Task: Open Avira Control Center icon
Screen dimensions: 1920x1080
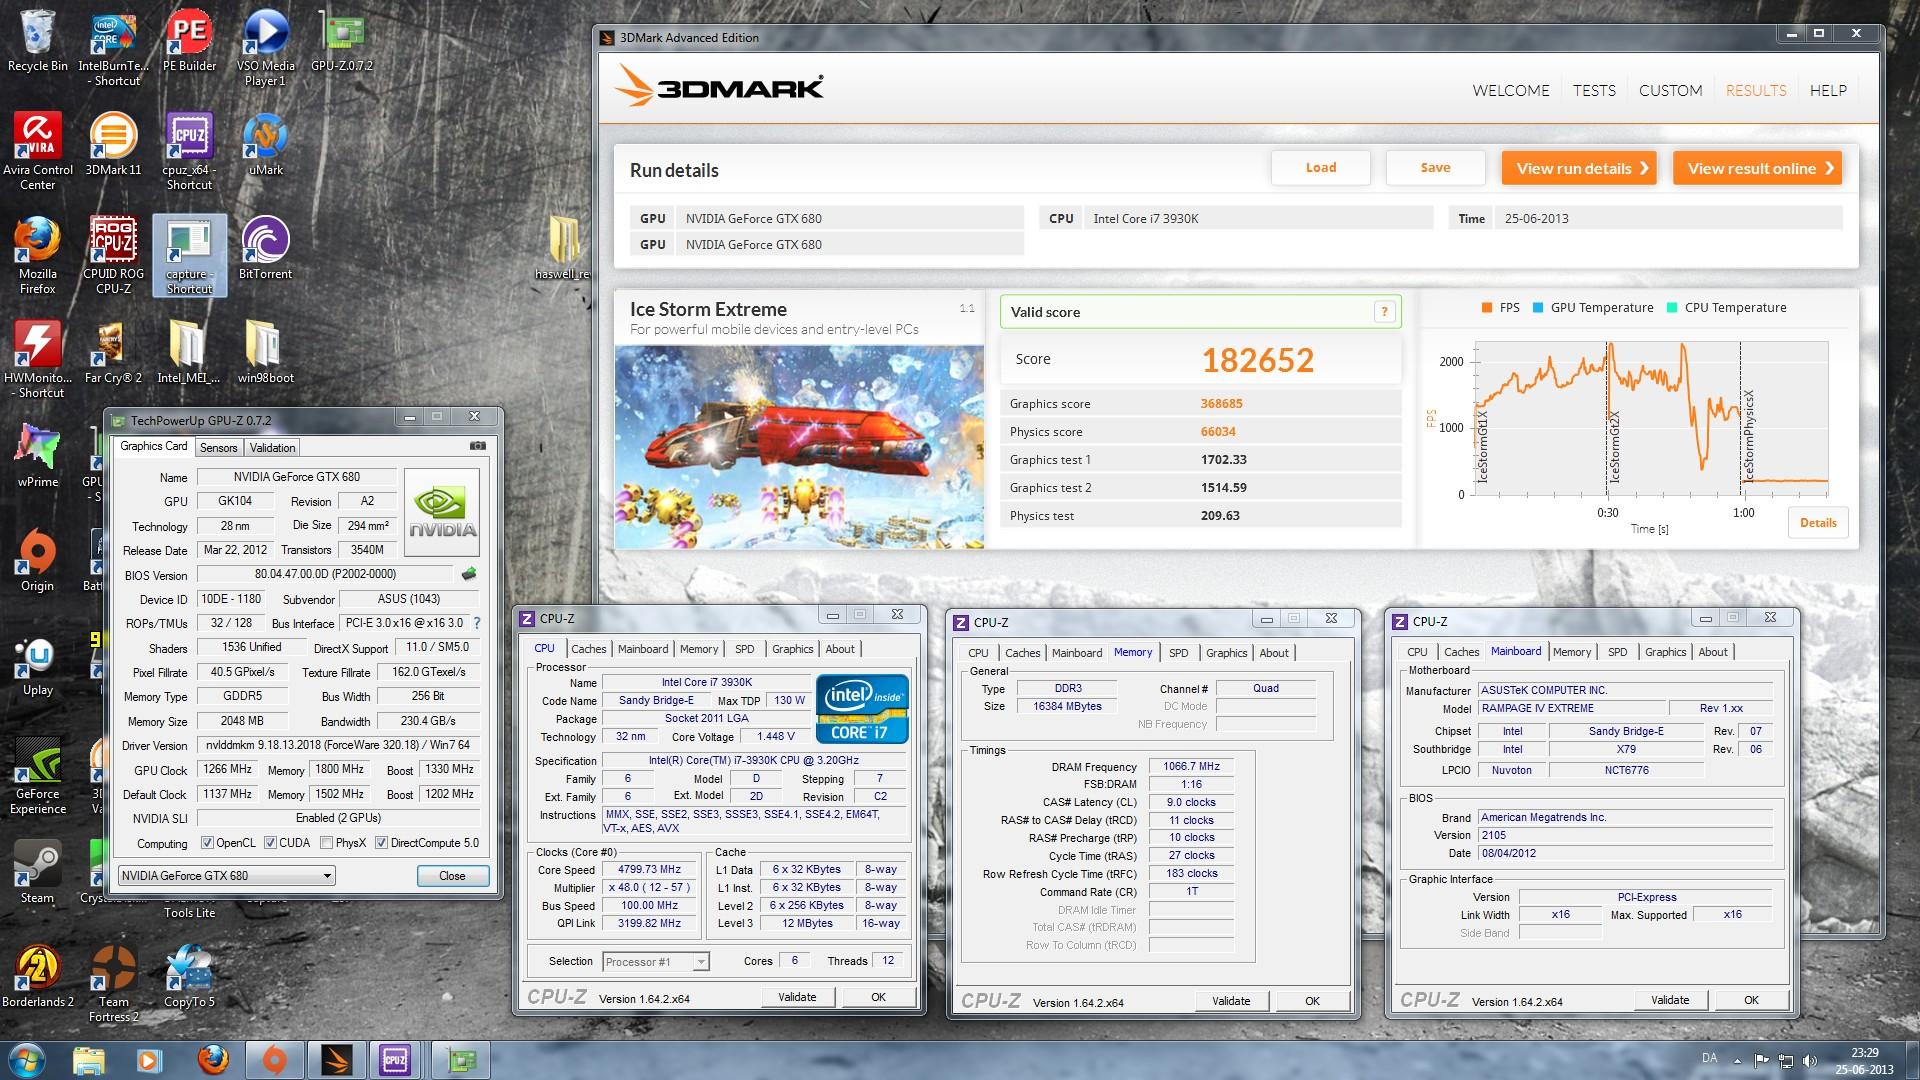Action: 37,150
